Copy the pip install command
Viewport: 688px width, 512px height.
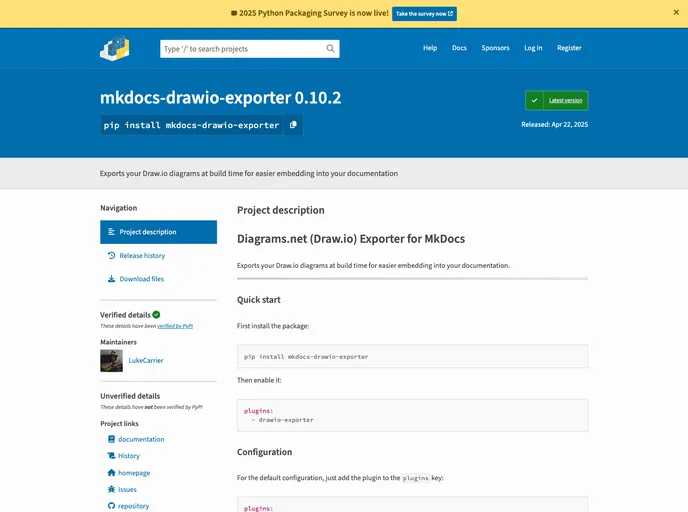pyautogui.click(x=293, y=125)
